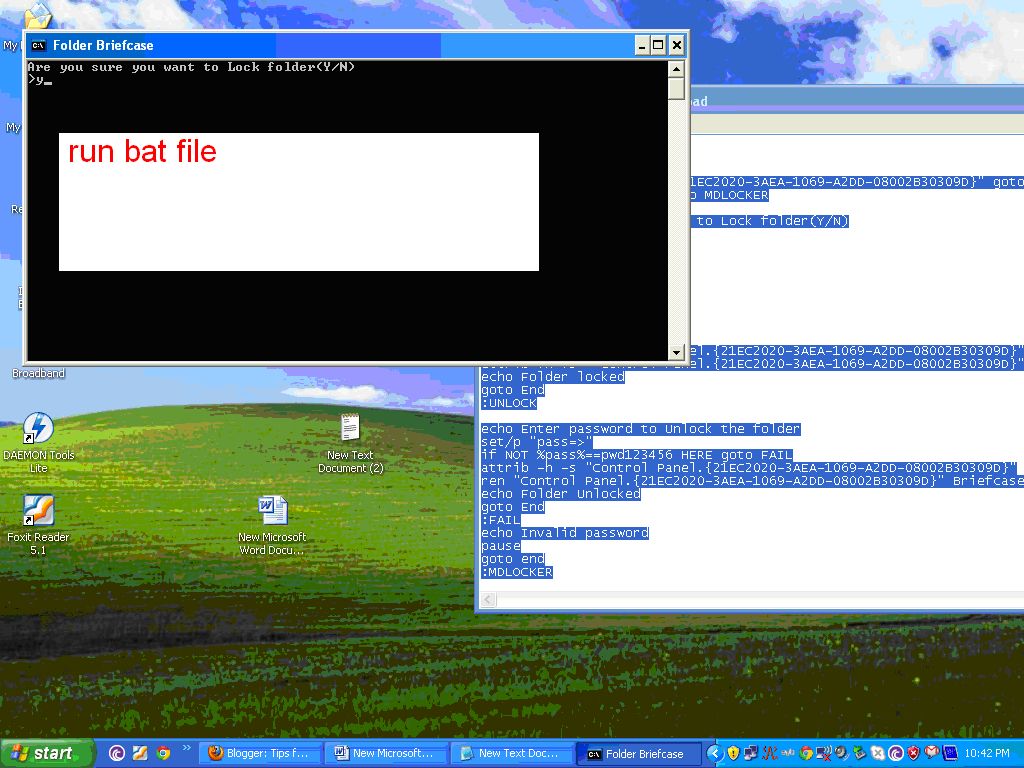This screenshot has height=768, width=1024.
Task: Click 'echo Folder Unlocked' line in Notepad
Action: 560,494
